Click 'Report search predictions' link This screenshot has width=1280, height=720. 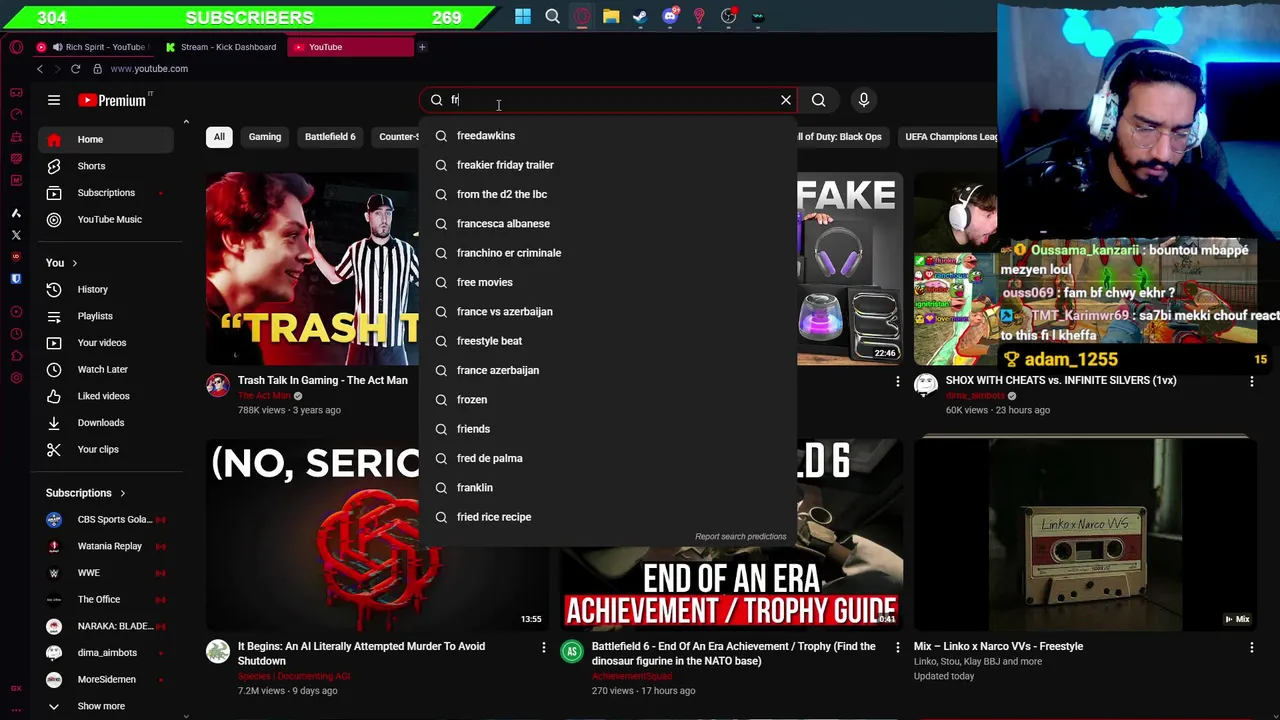point(740,537)
